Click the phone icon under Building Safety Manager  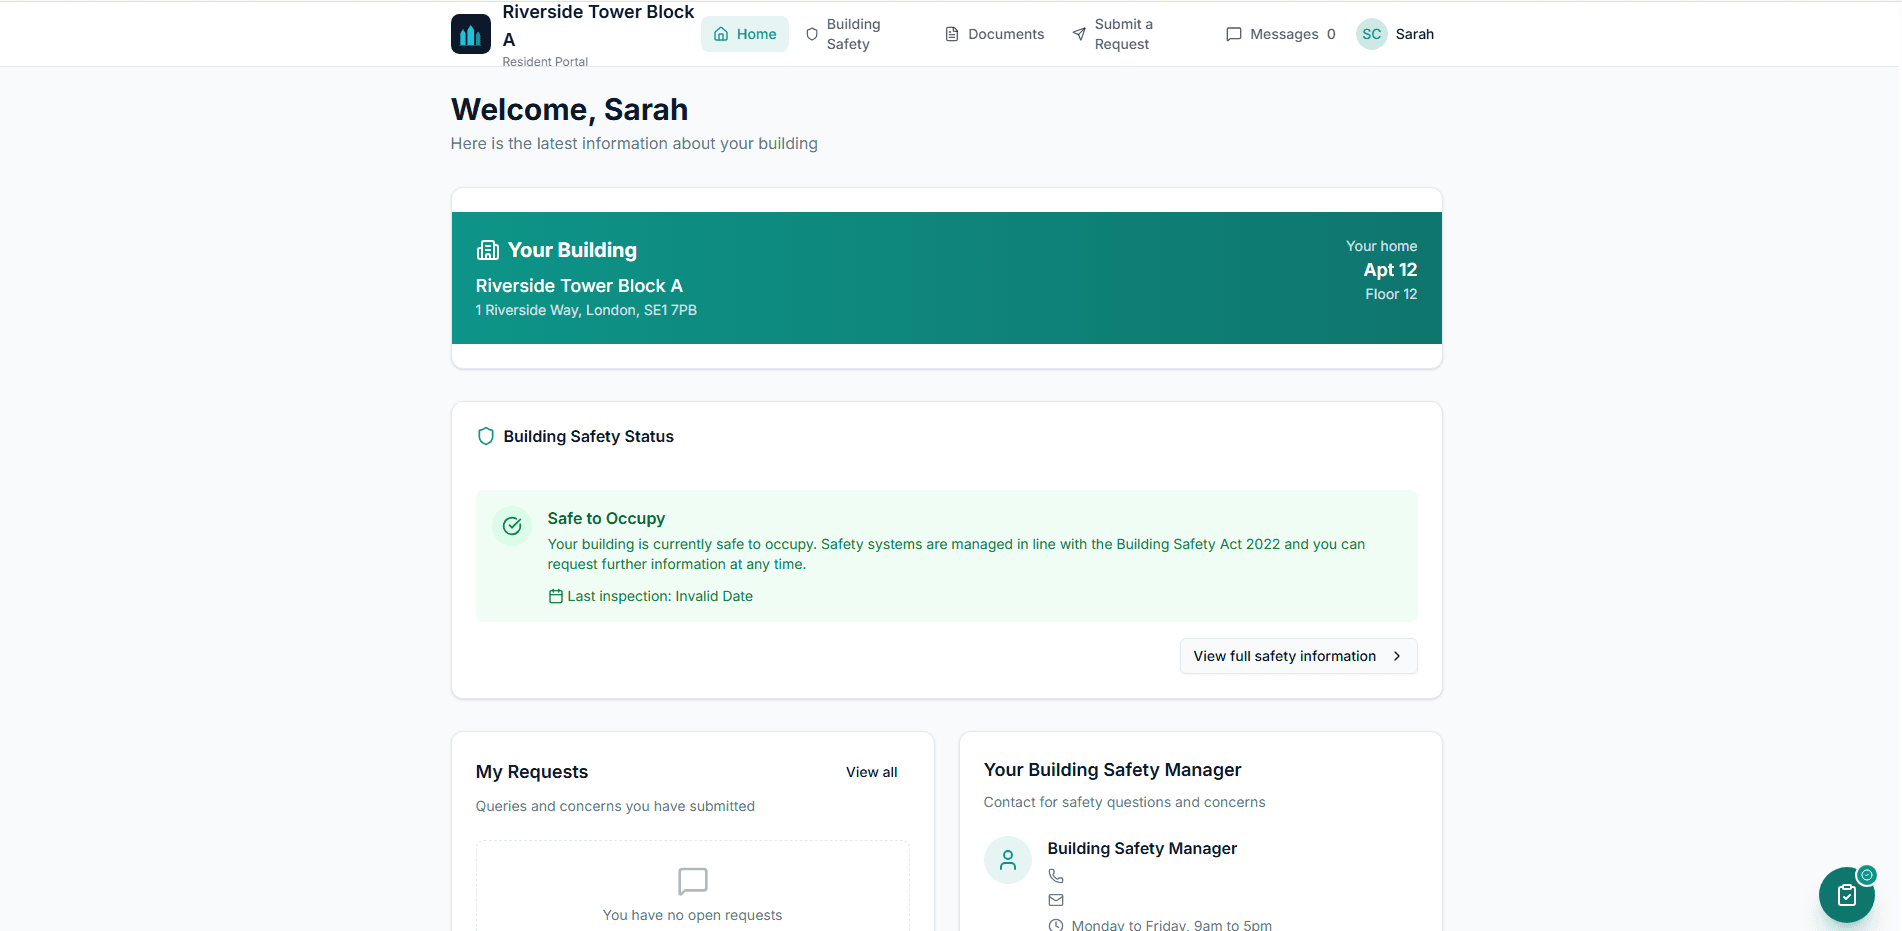coord(1056,876)
